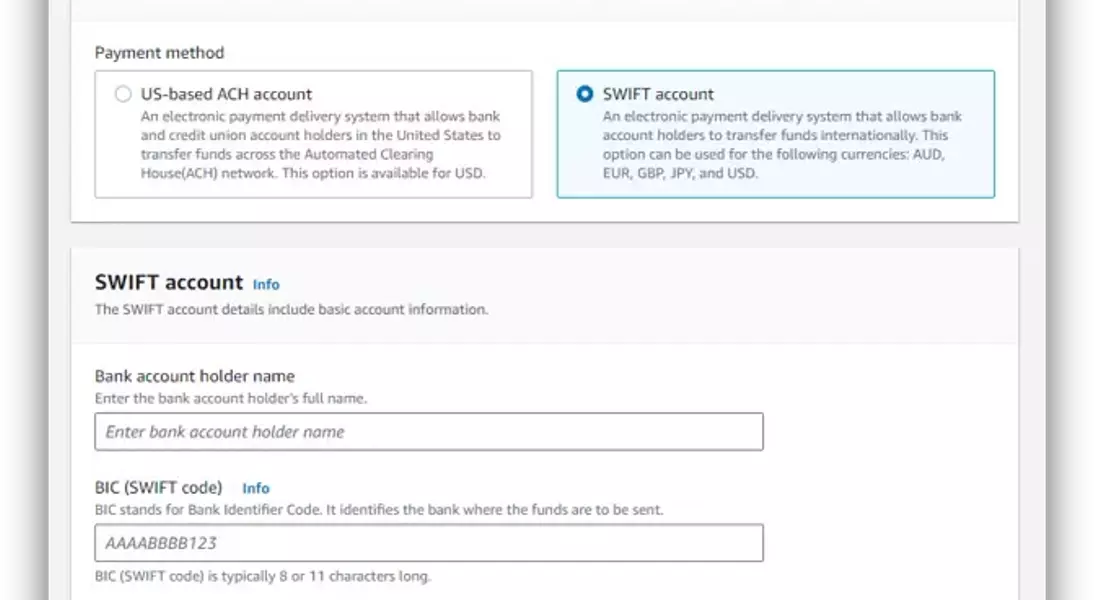Screen dimensions: 1095x600
Task: Click the US-based ACH account option label
Action: click(226, 94)
